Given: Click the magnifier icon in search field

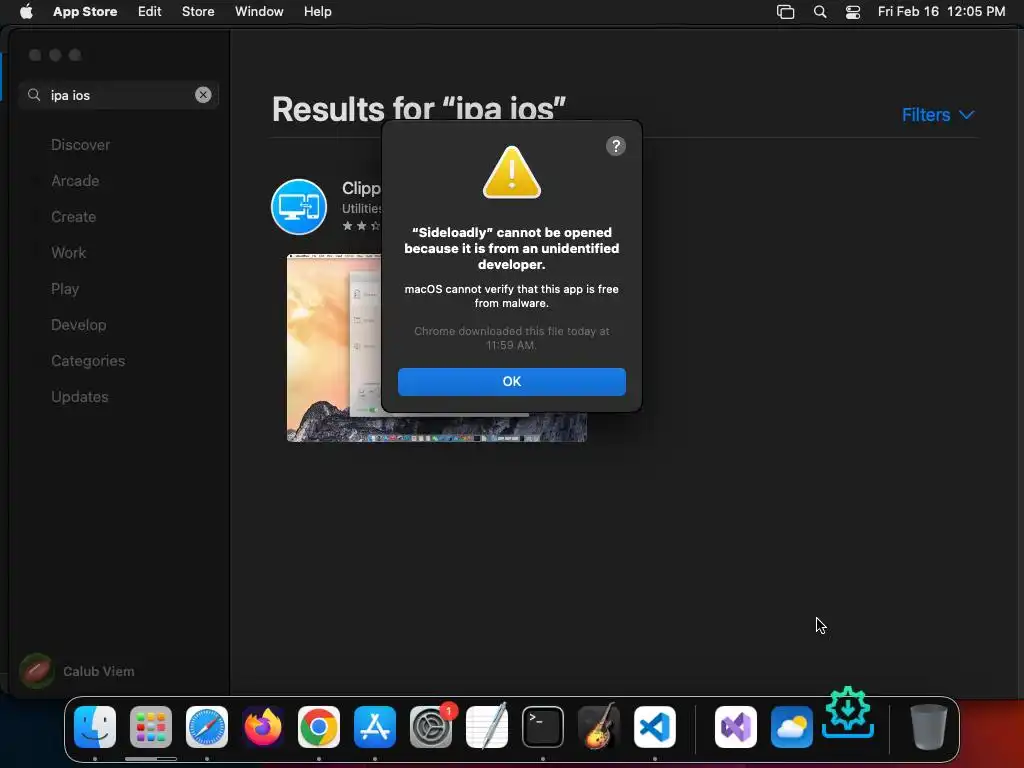Looking at the screenshot, I should [34, 95].
